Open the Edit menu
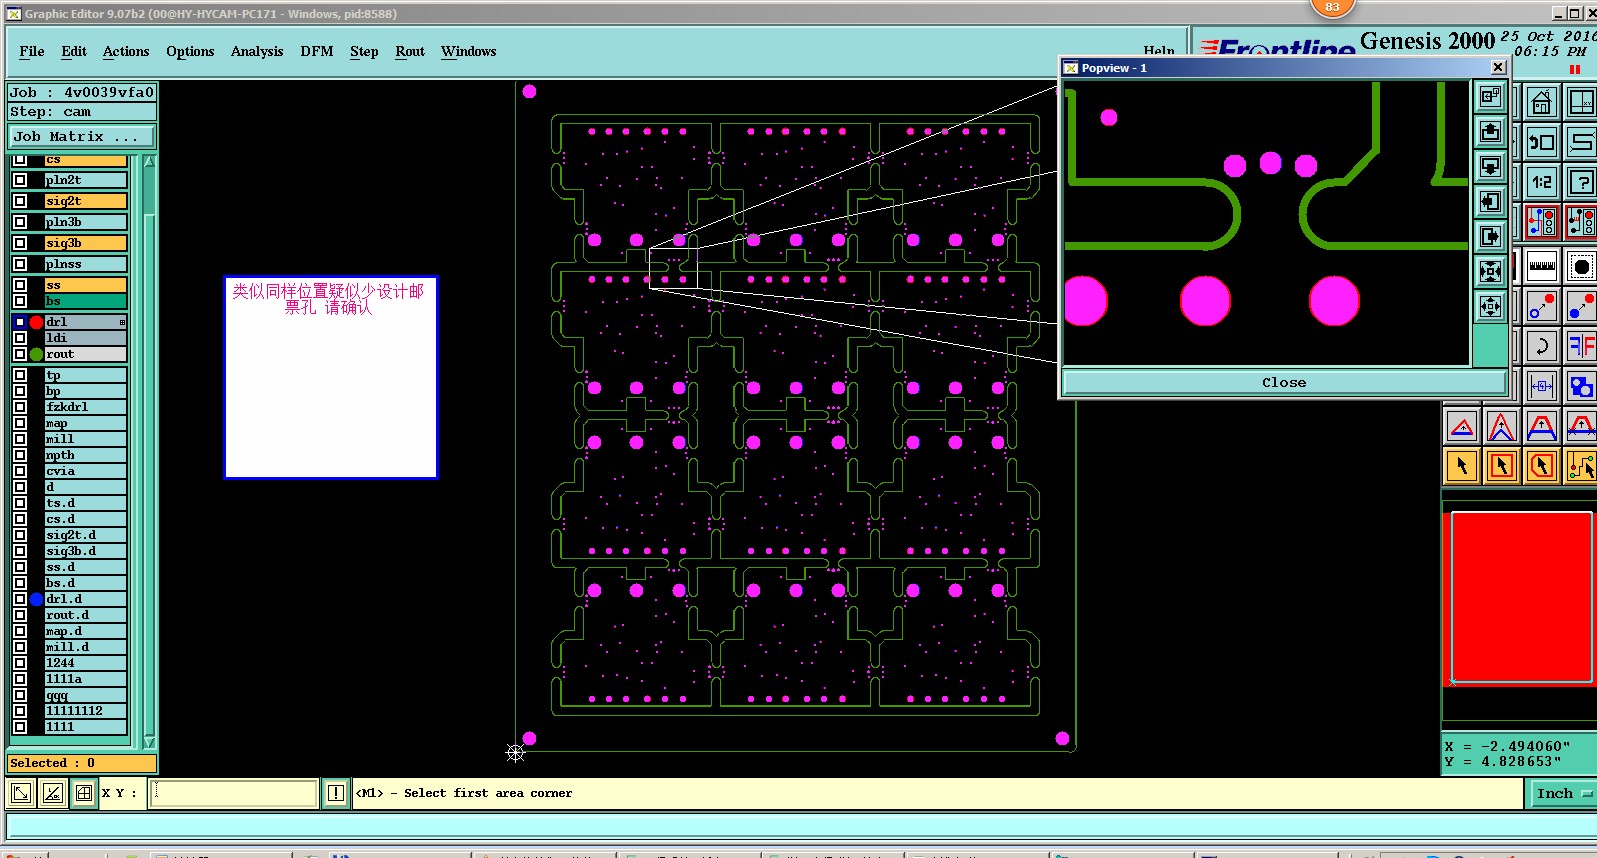Viewport: 1597px width, 858px height. click(x=74, y=51)
